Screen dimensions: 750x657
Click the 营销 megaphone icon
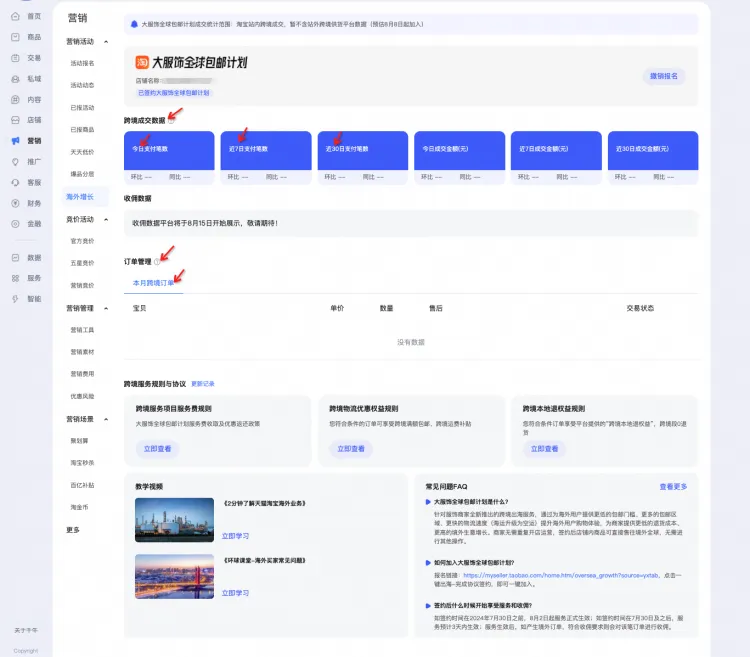point(15,141)
